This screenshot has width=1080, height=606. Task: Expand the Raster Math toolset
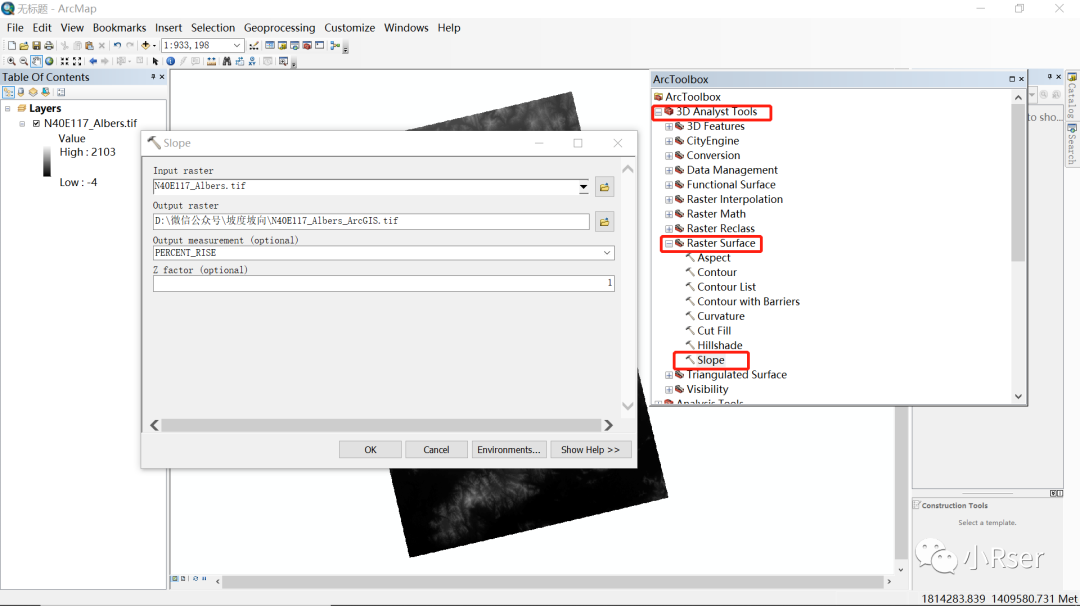coord(669,214)
